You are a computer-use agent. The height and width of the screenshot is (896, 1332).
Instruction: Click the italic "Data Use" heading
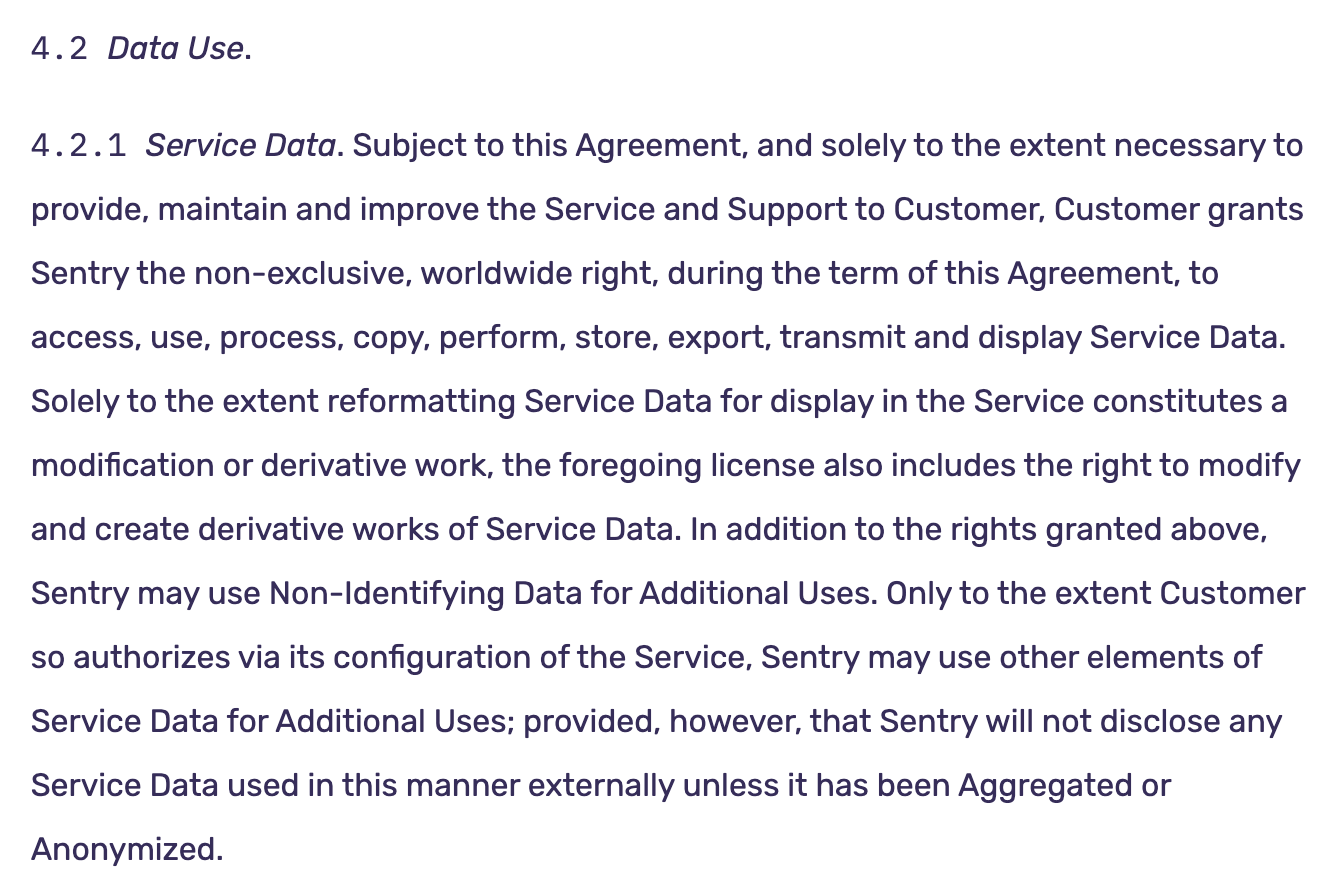177,49
